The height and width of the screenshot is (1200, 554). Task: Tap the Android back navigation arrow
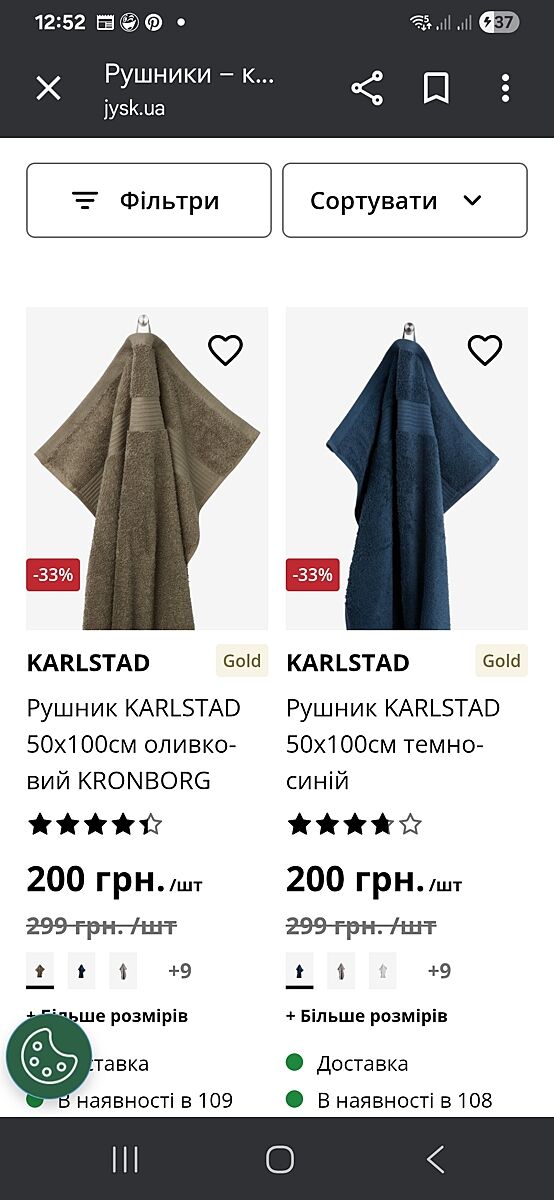[x=435, y=1159]
